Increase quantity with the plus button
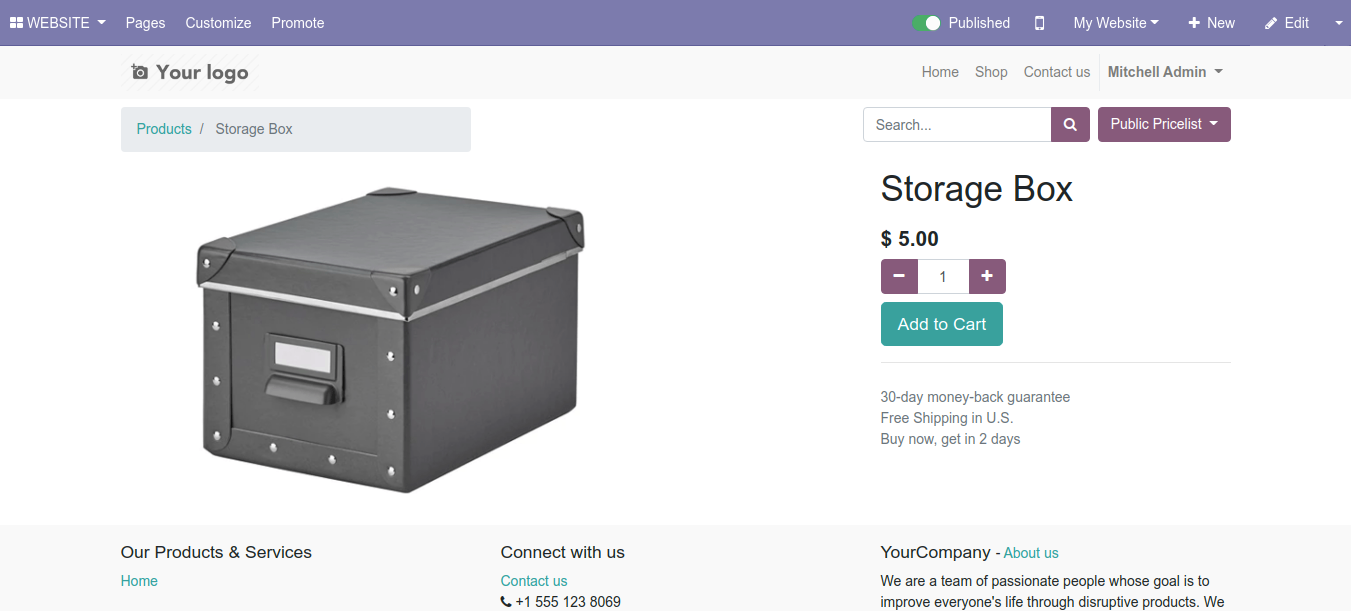 pos(987,277)
